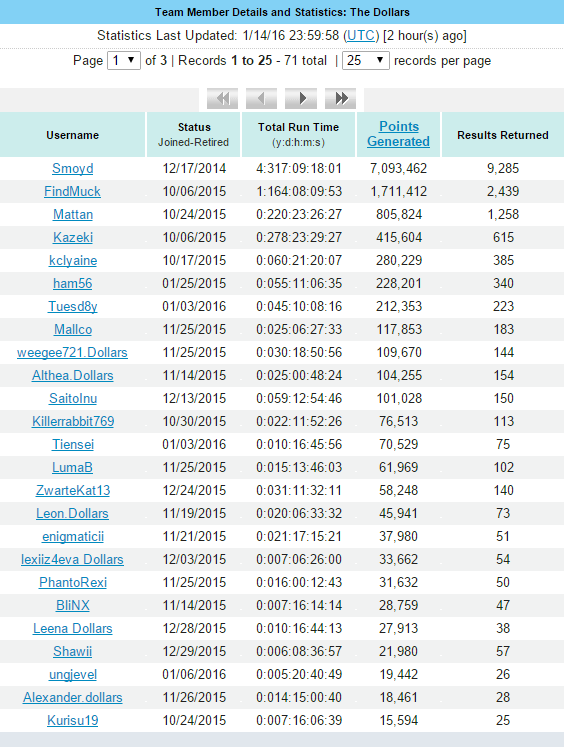Click the lexiiz4eva Dollars link
The width and height of the screenshot is (564, 747).
[x=72, y=559]
